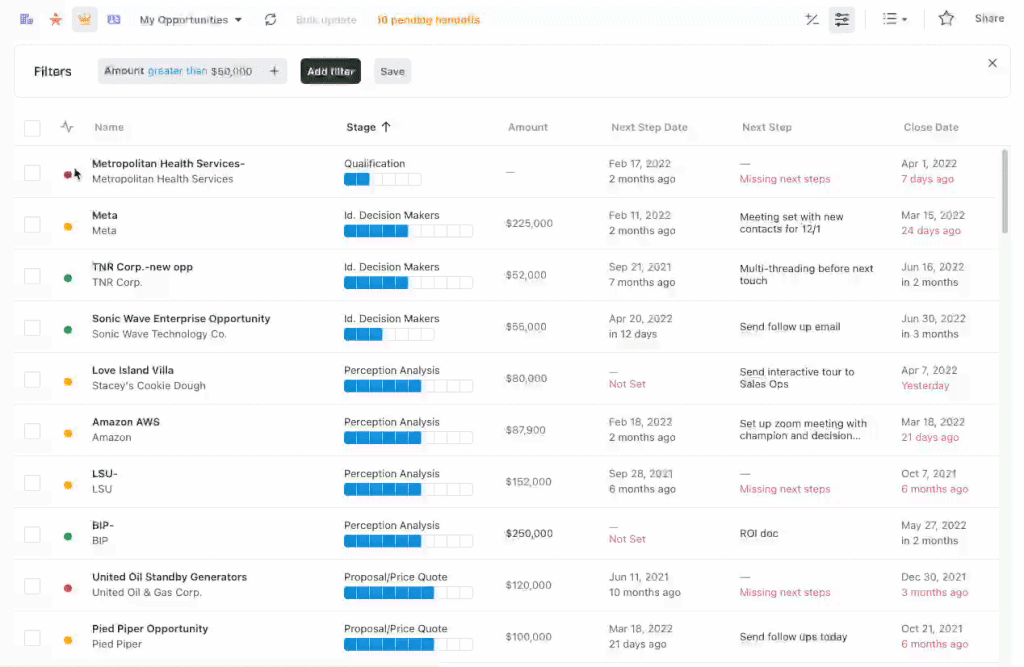Viewport: 1024px width, 667px height.
Task: Open the purple contact card icon
Action: coord(114,20)
